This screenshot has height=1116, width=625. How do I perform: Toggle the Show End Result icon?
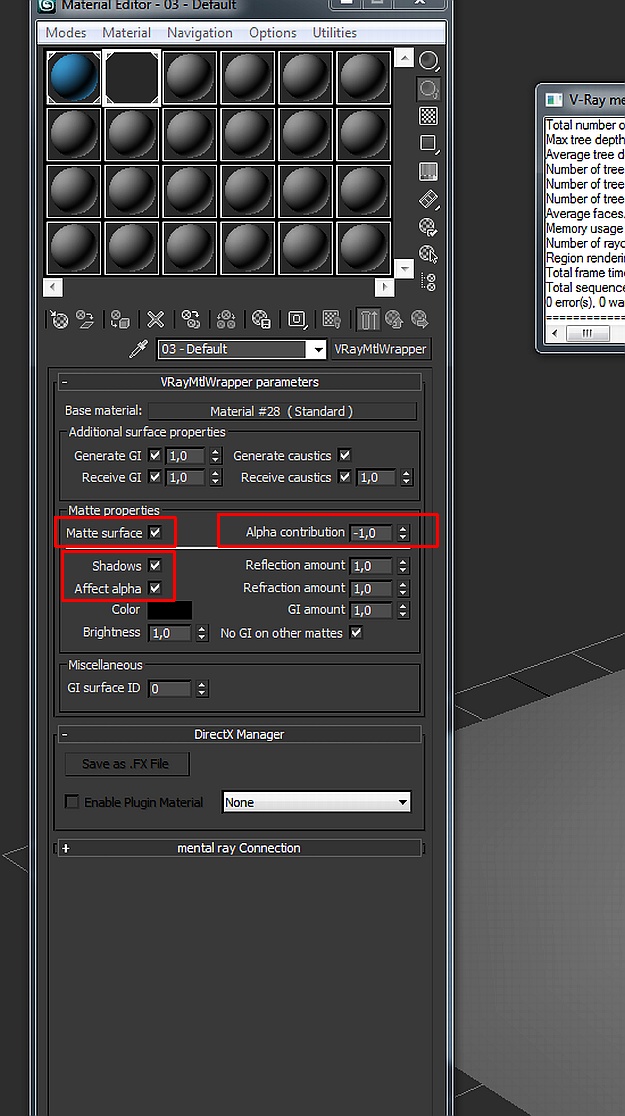367,320
